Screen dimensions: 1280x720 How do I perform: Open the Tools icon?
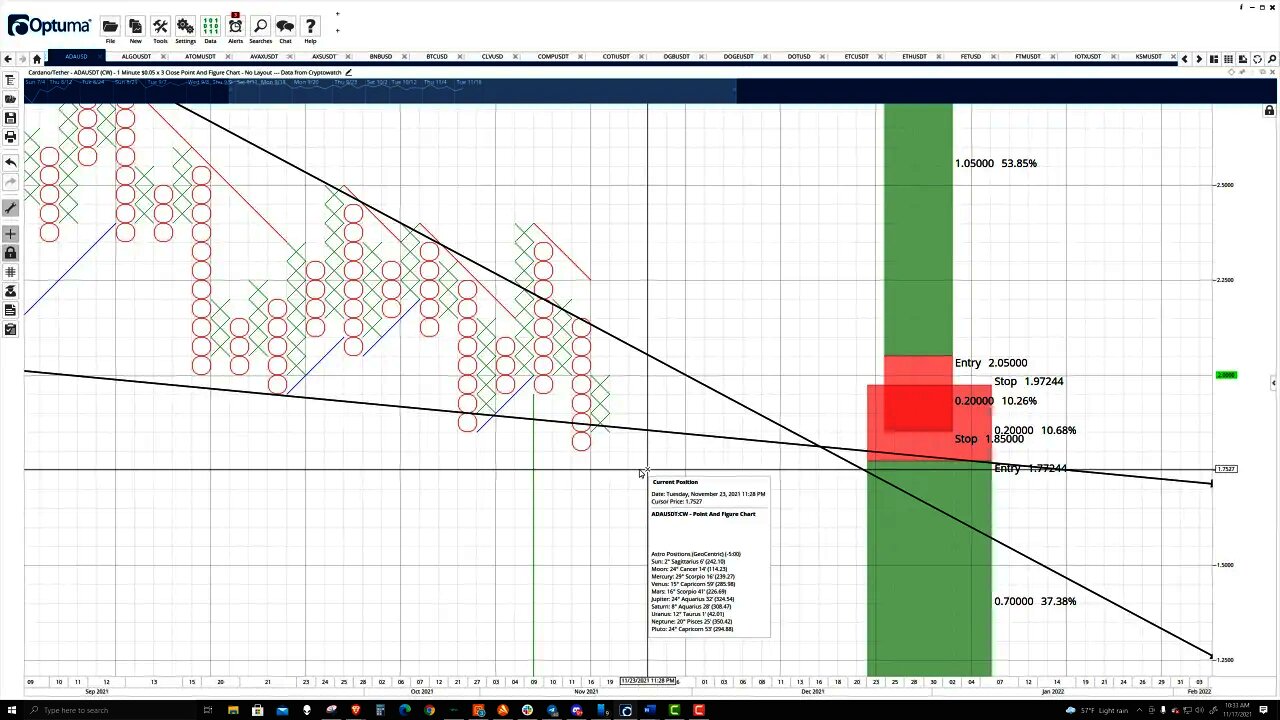click(x=160, y=29)
